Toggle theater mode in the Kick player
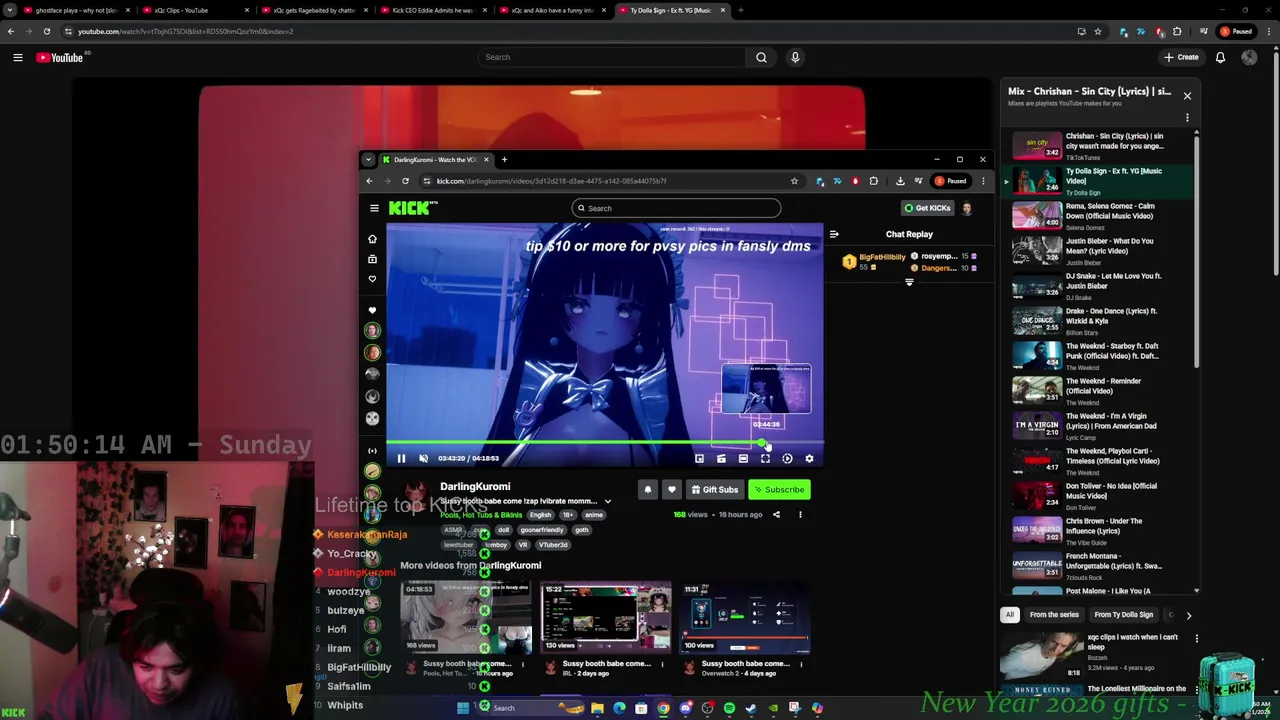The width and height of the screenshot is (1280, 720). coord(743,458)
